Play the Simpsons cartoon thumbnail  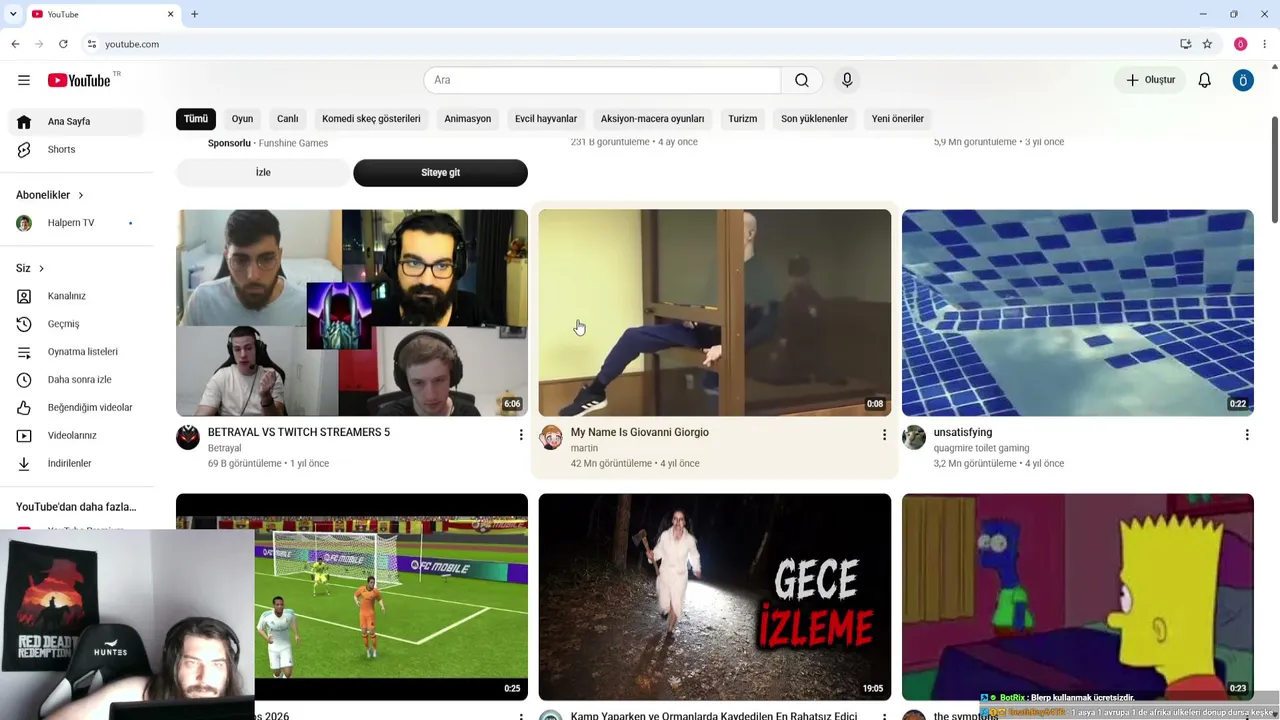click(x=1078, y=597)
